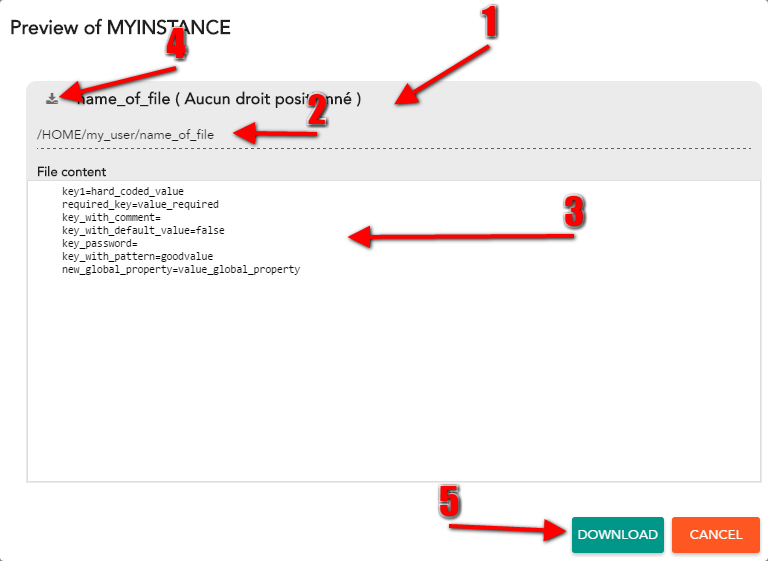Select the path /HOME/my_user/name_of_file
768x561 pixels.
click(x=125, y=135)
